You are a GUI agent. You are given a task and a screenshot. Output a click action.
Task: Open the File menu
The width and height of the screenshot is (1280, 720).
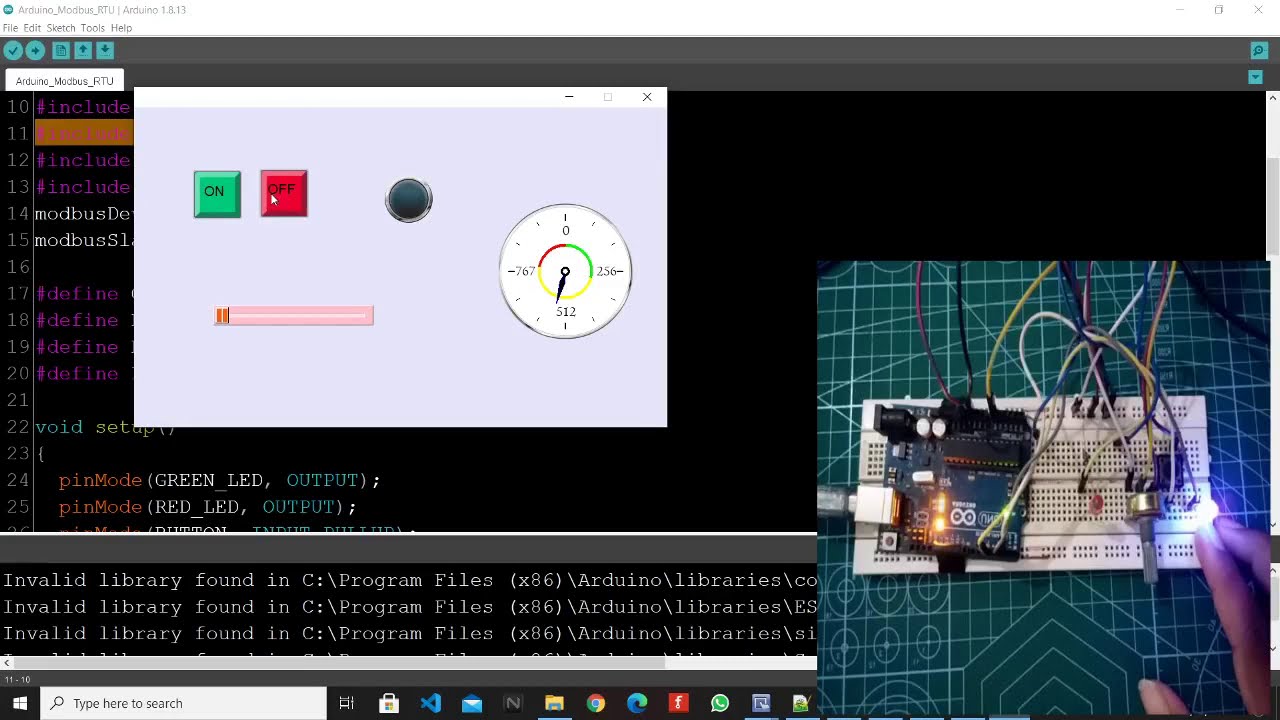click(x=10, y=28)
